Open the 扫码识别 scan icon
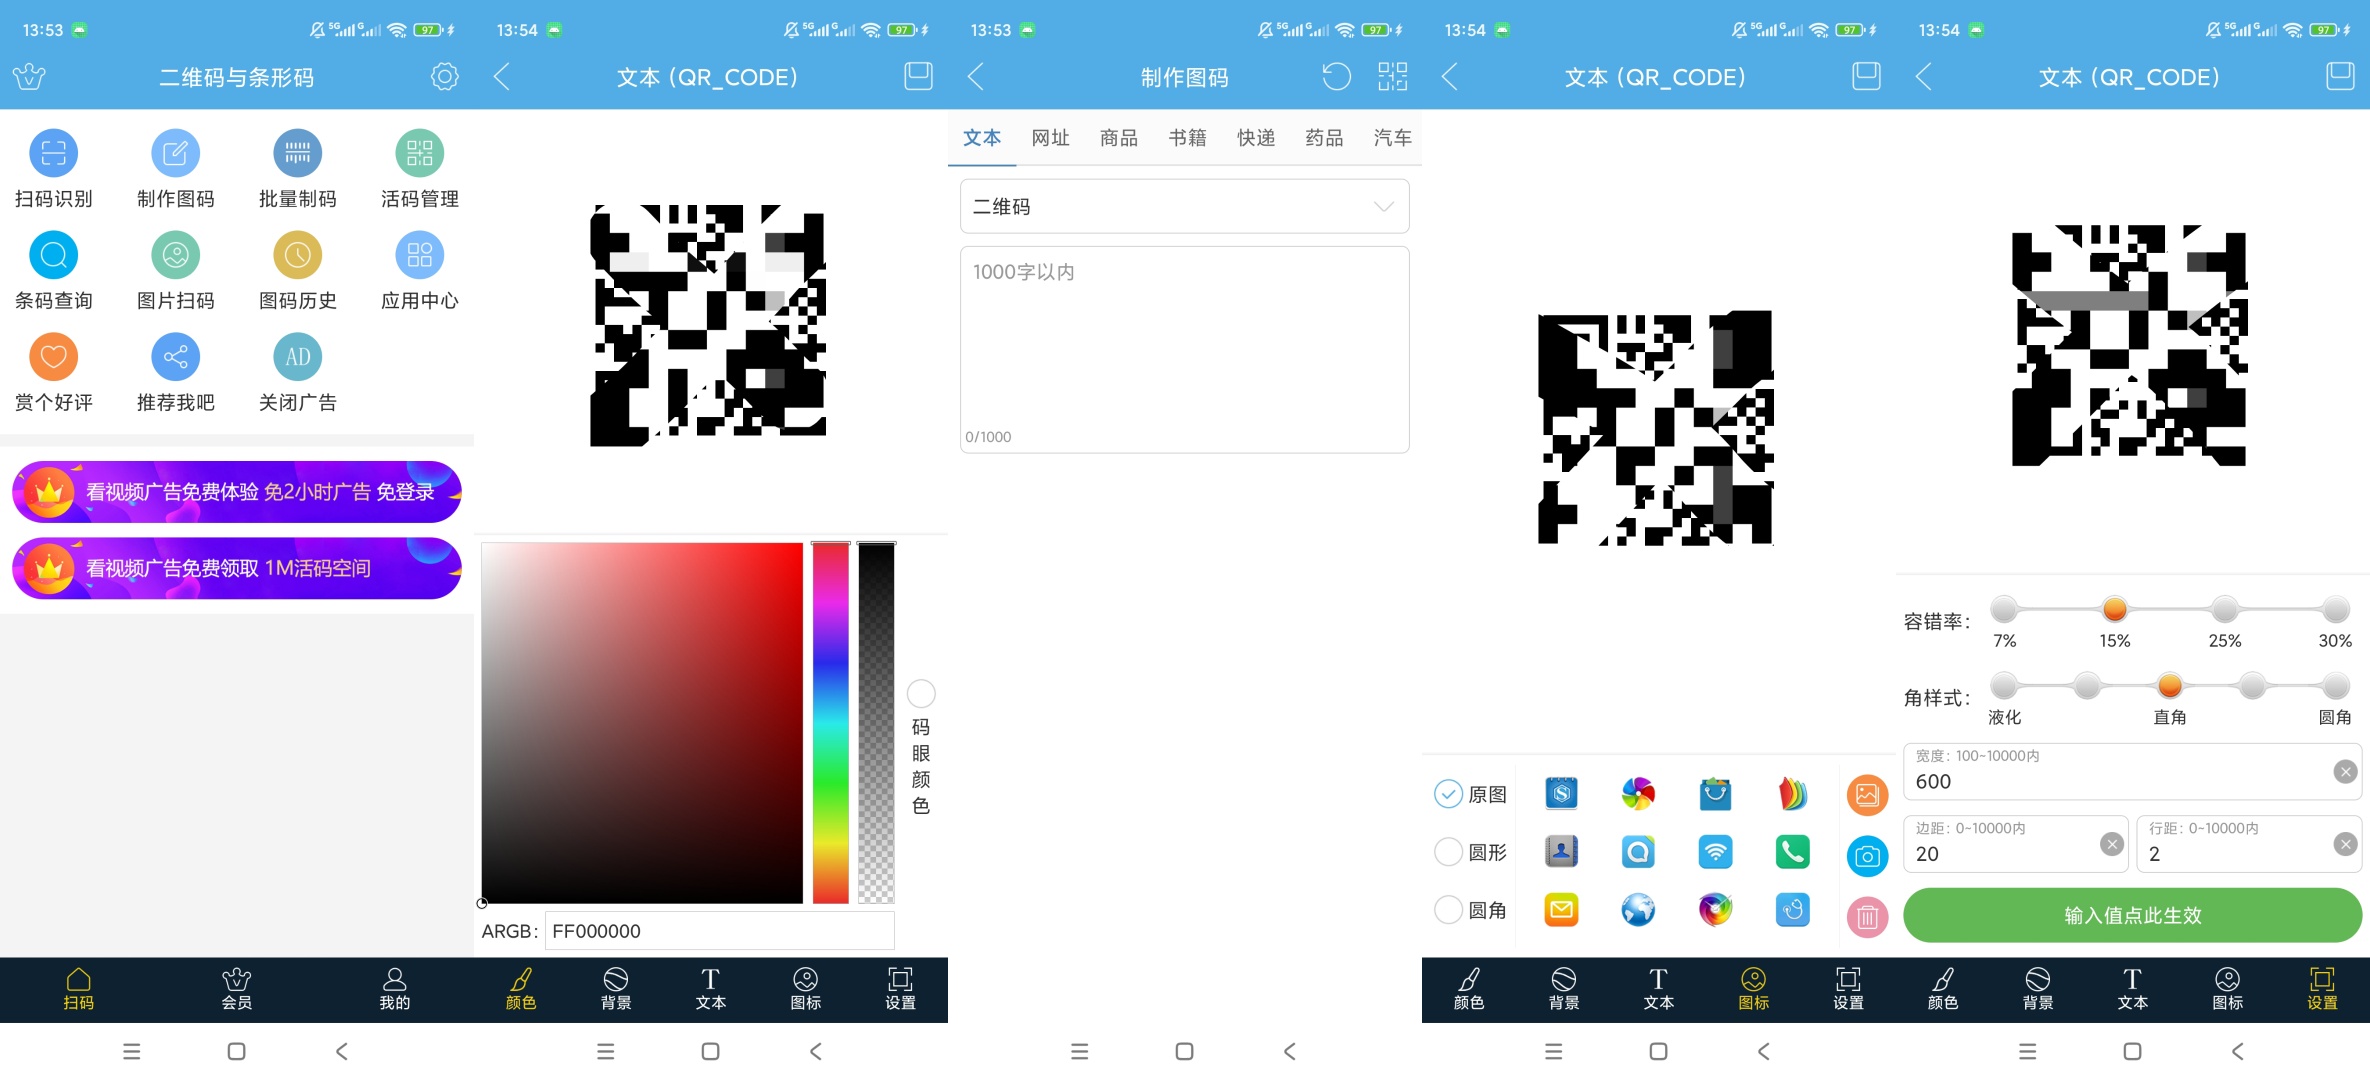Image resolution: width=2370 pixels, height=1080 pixels. pos(54,153)
